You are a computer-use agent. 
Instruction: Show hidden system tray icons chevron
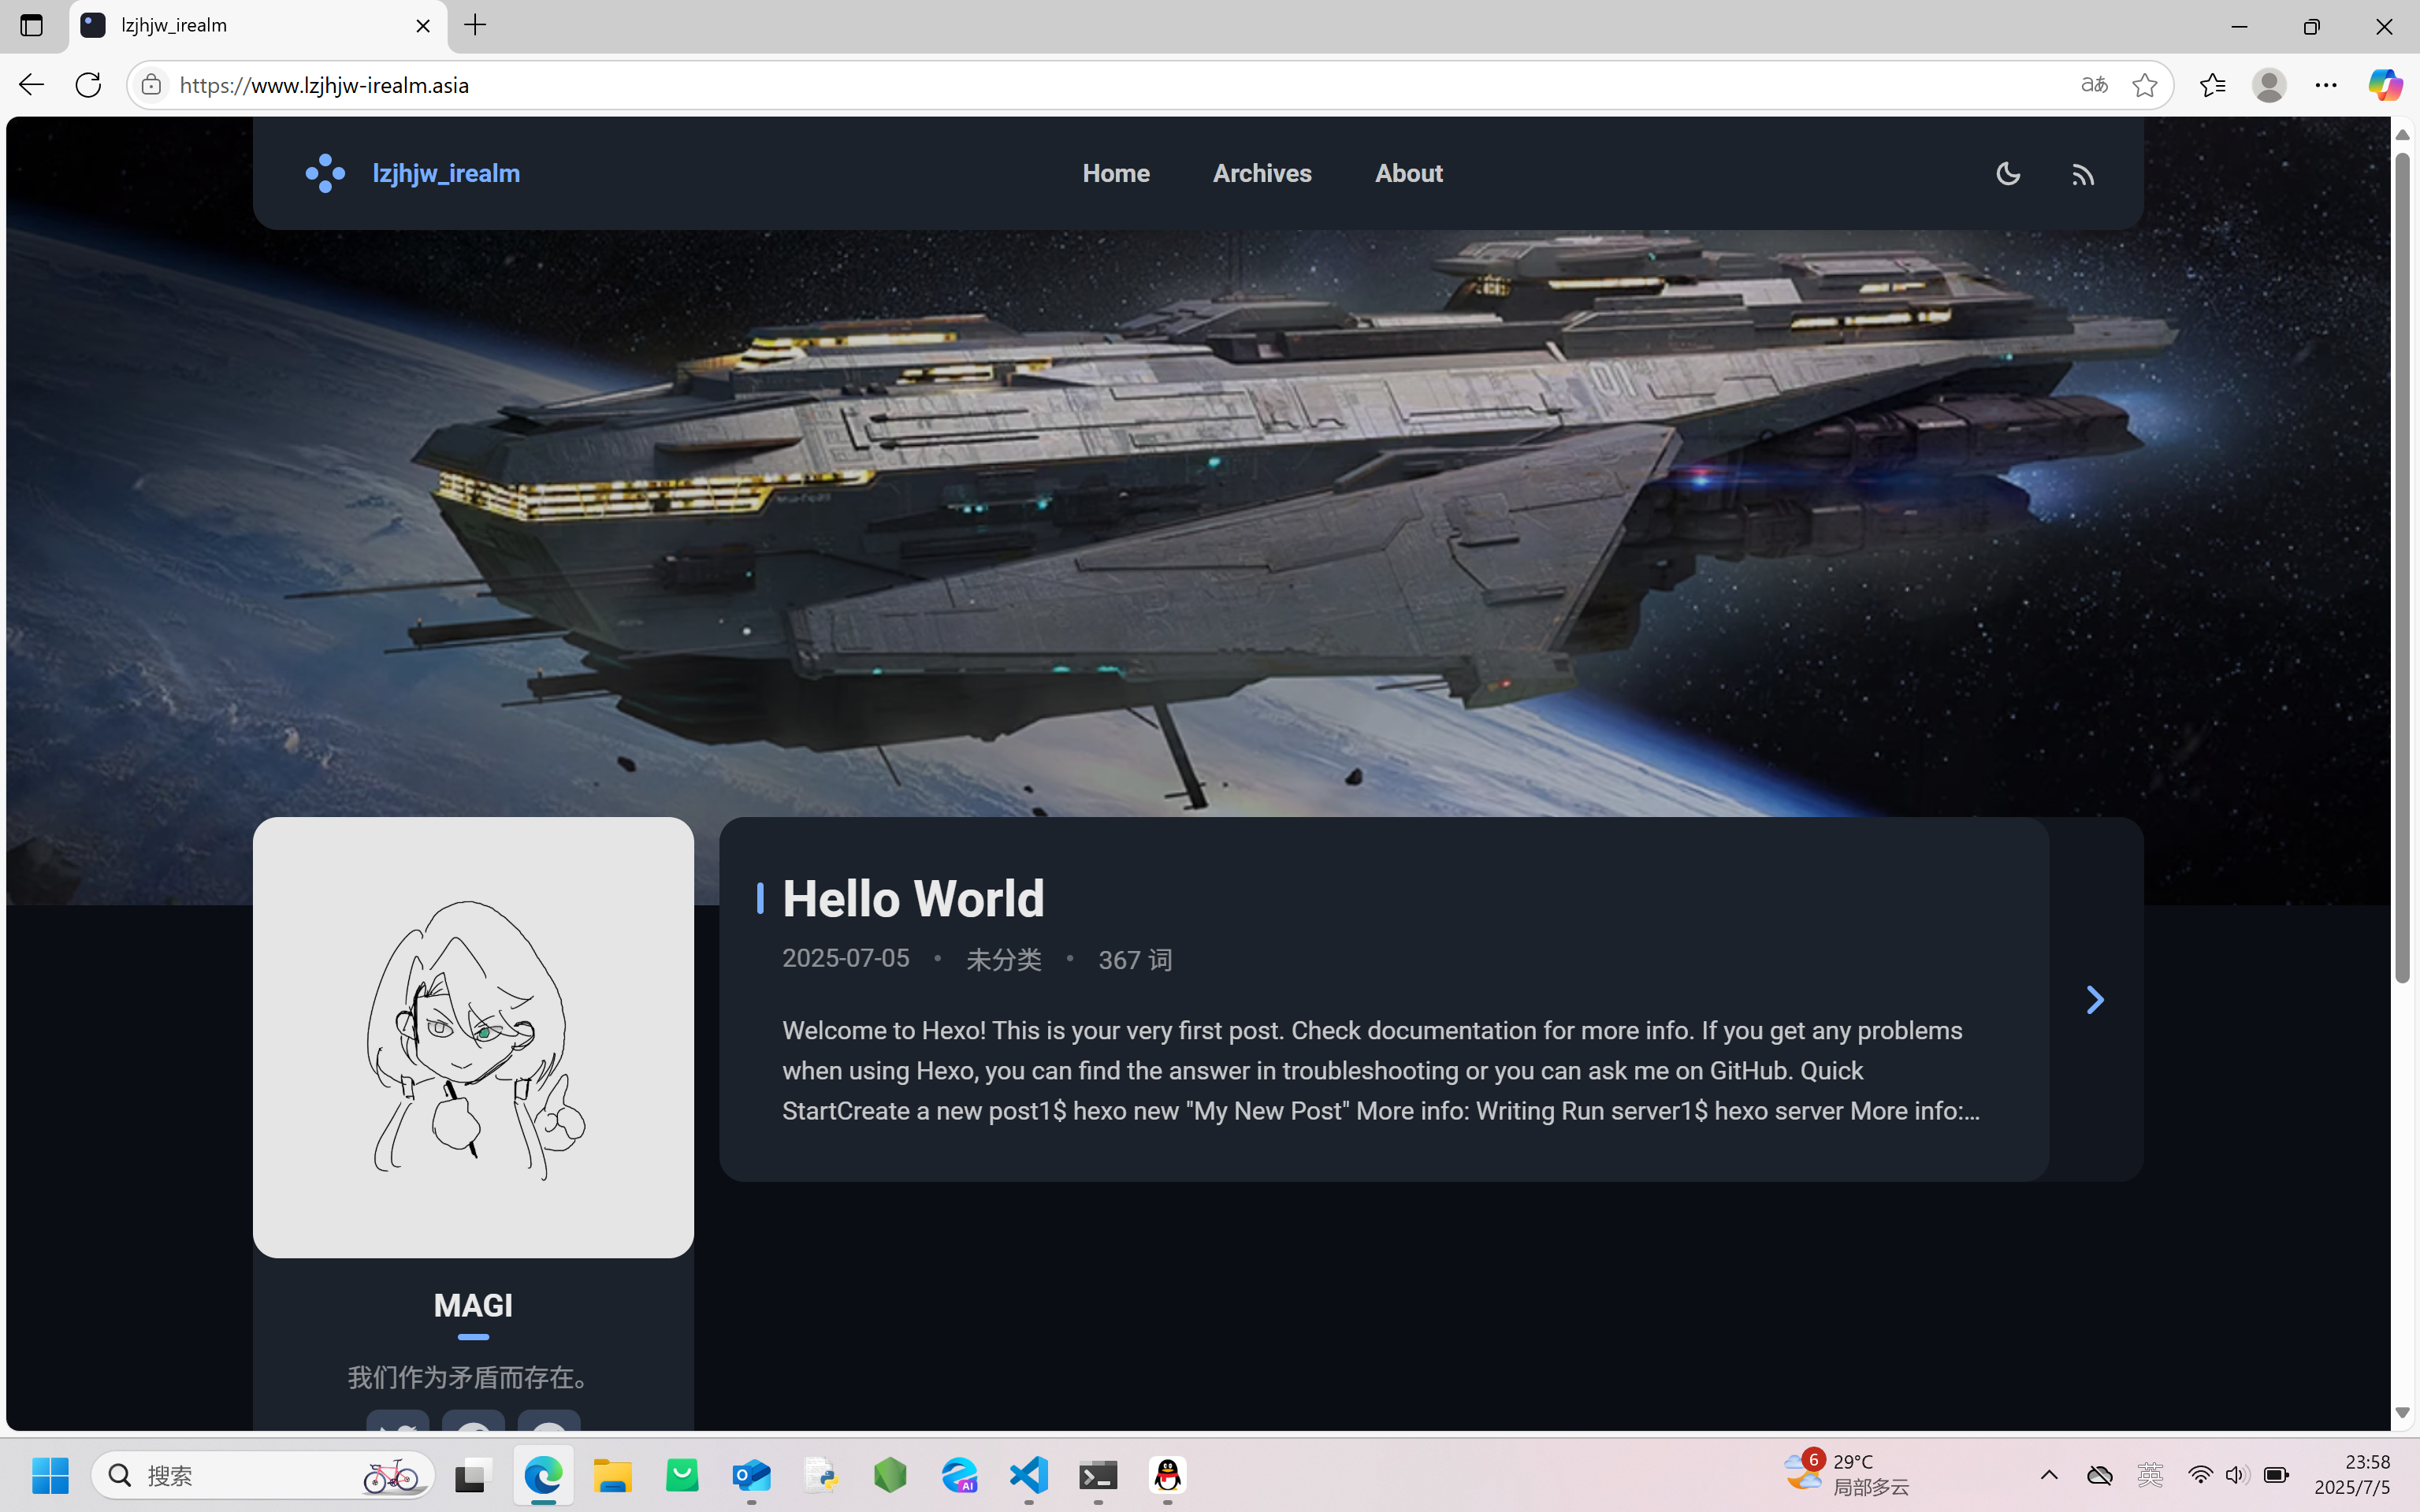coord(2048,1475)
